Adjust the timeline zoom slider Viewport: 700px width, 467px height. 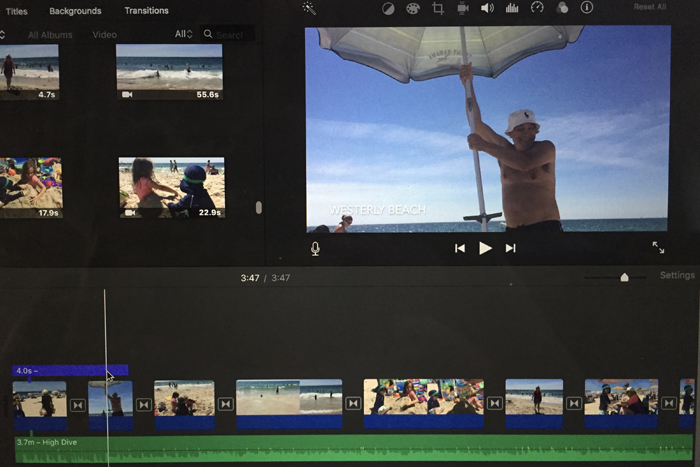[624, 277]
